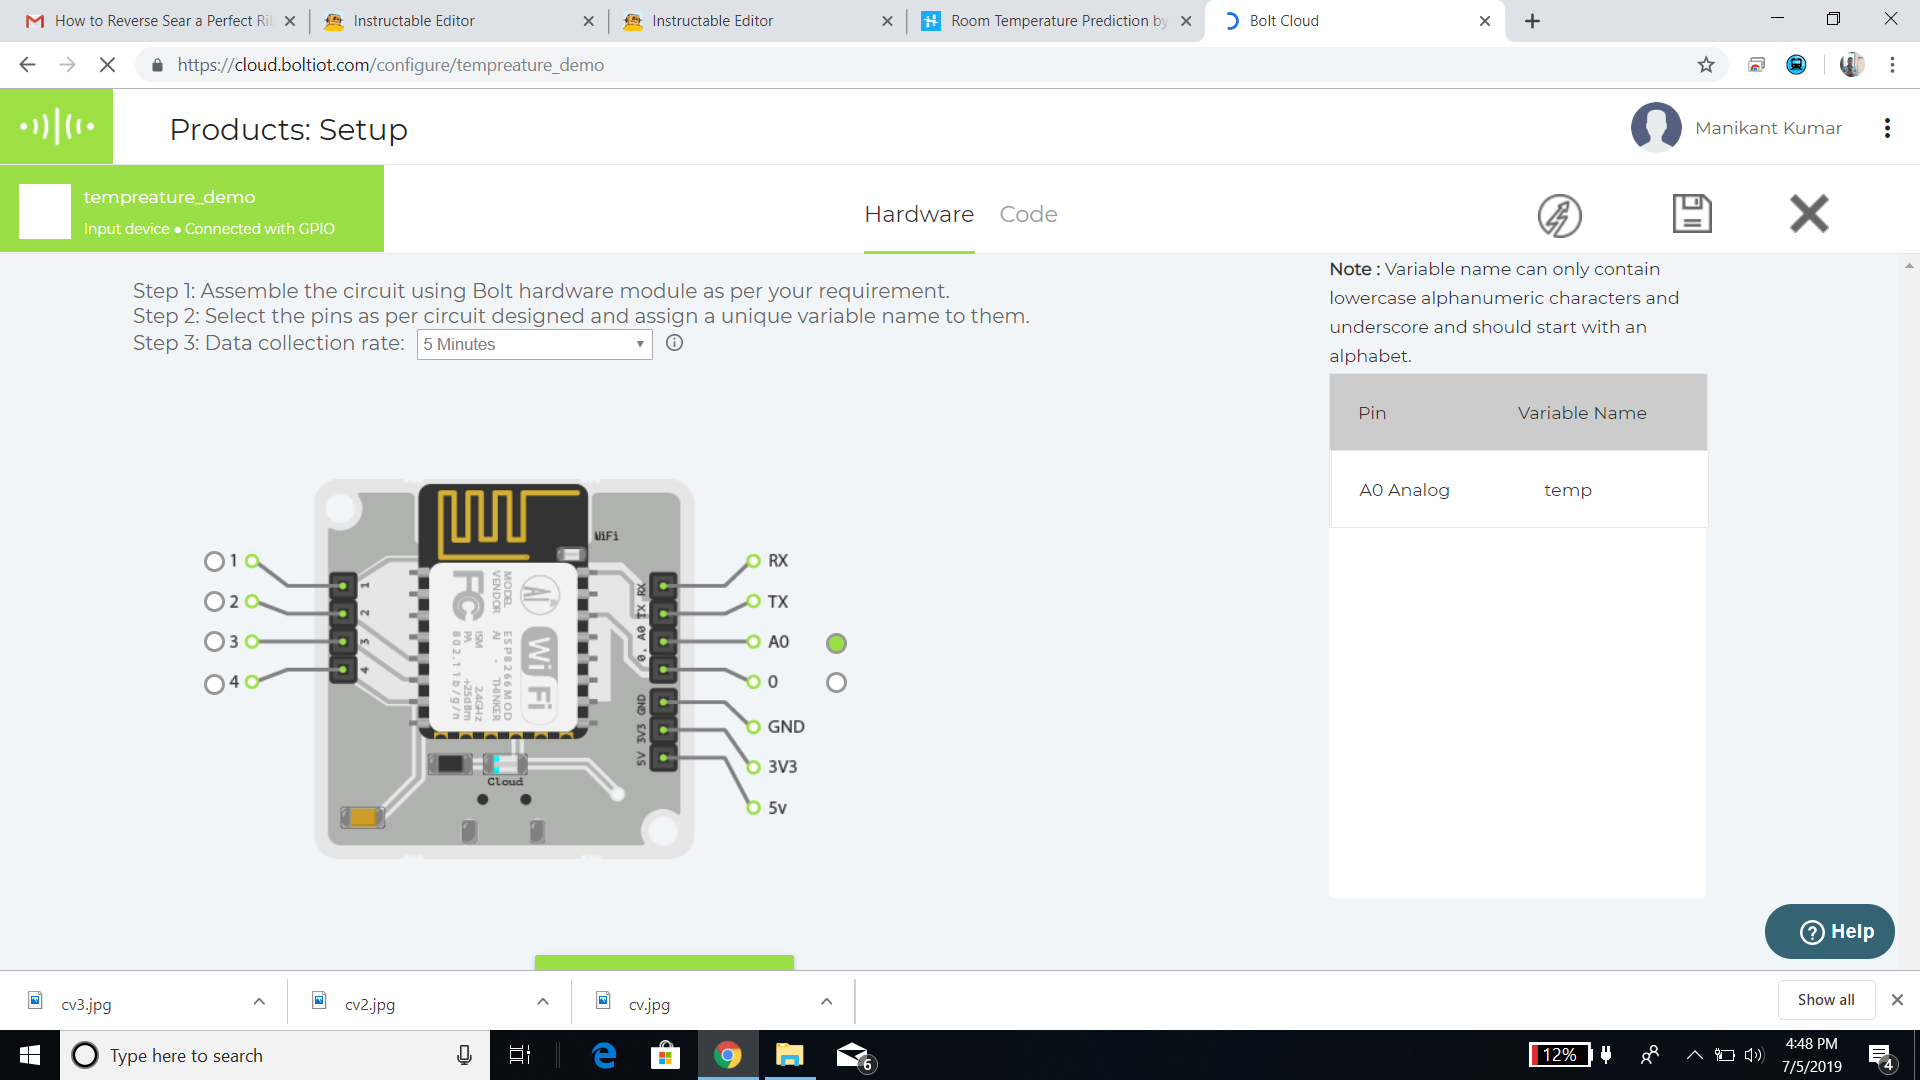Screen dimensions: 1920x1080
Task: Toggle the A0 pin green radio button
Action: point(837,643)
